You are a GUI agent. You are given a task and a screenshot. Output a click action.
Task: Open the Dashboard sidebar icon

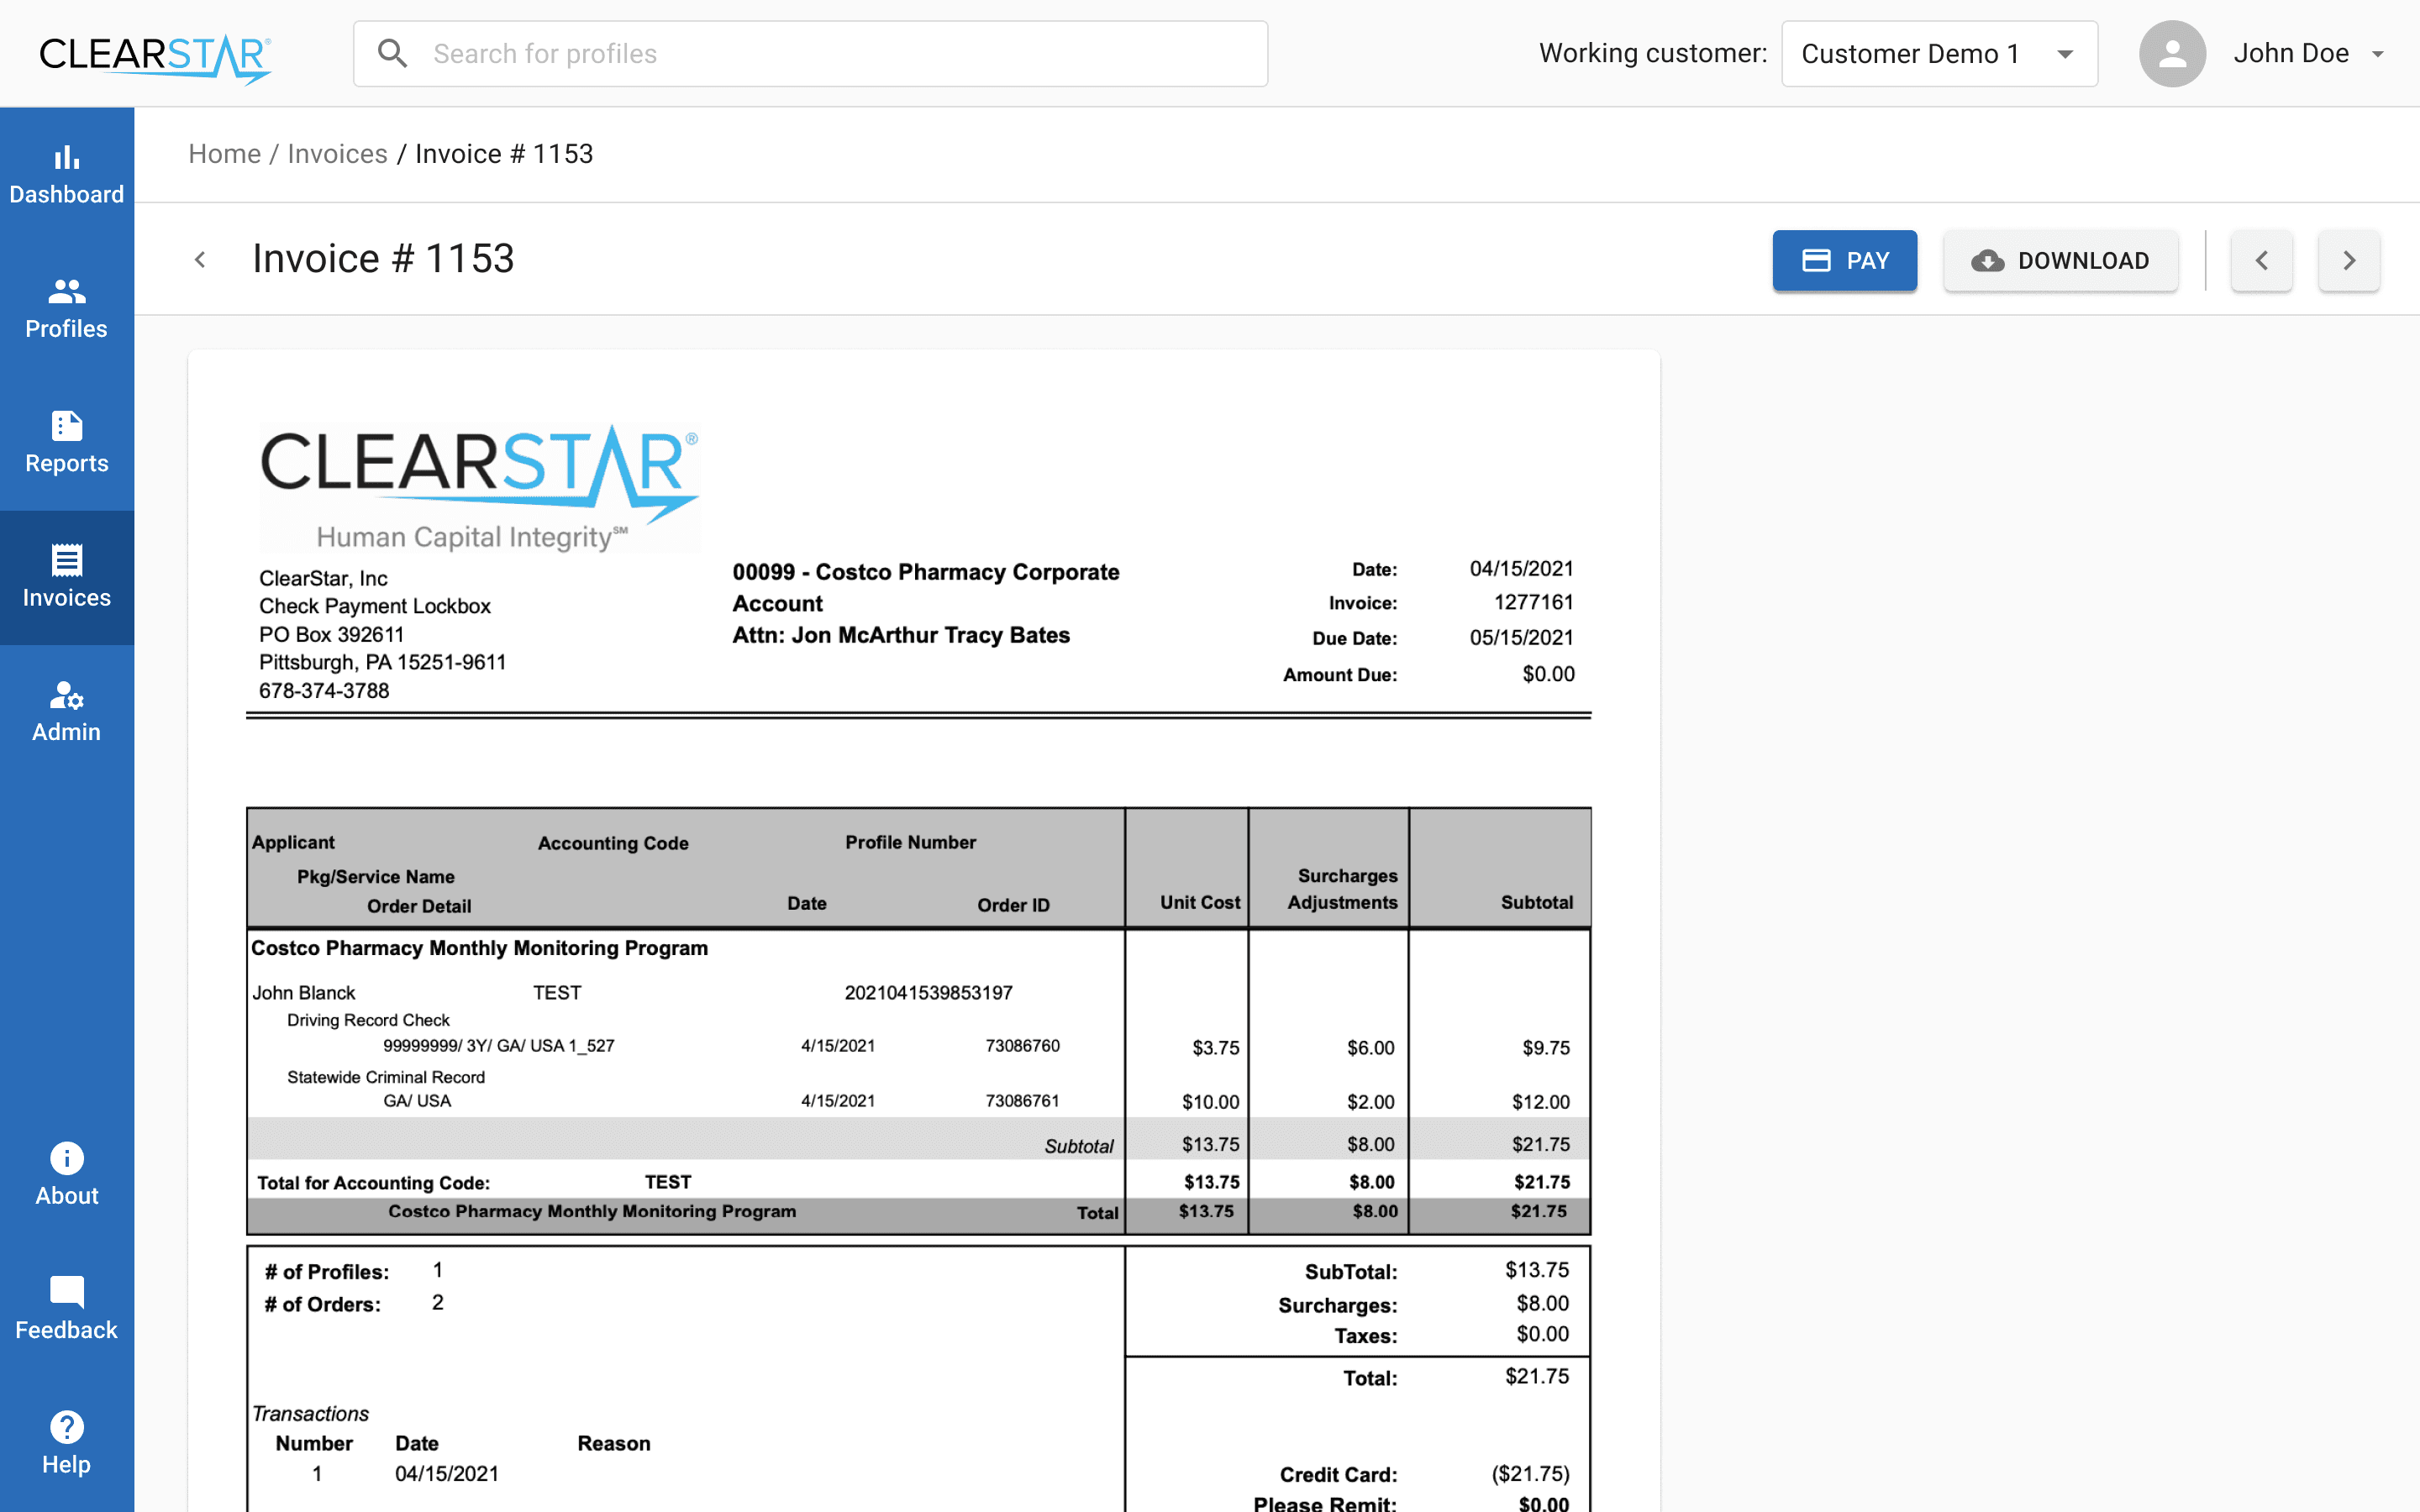pos(66,157)
